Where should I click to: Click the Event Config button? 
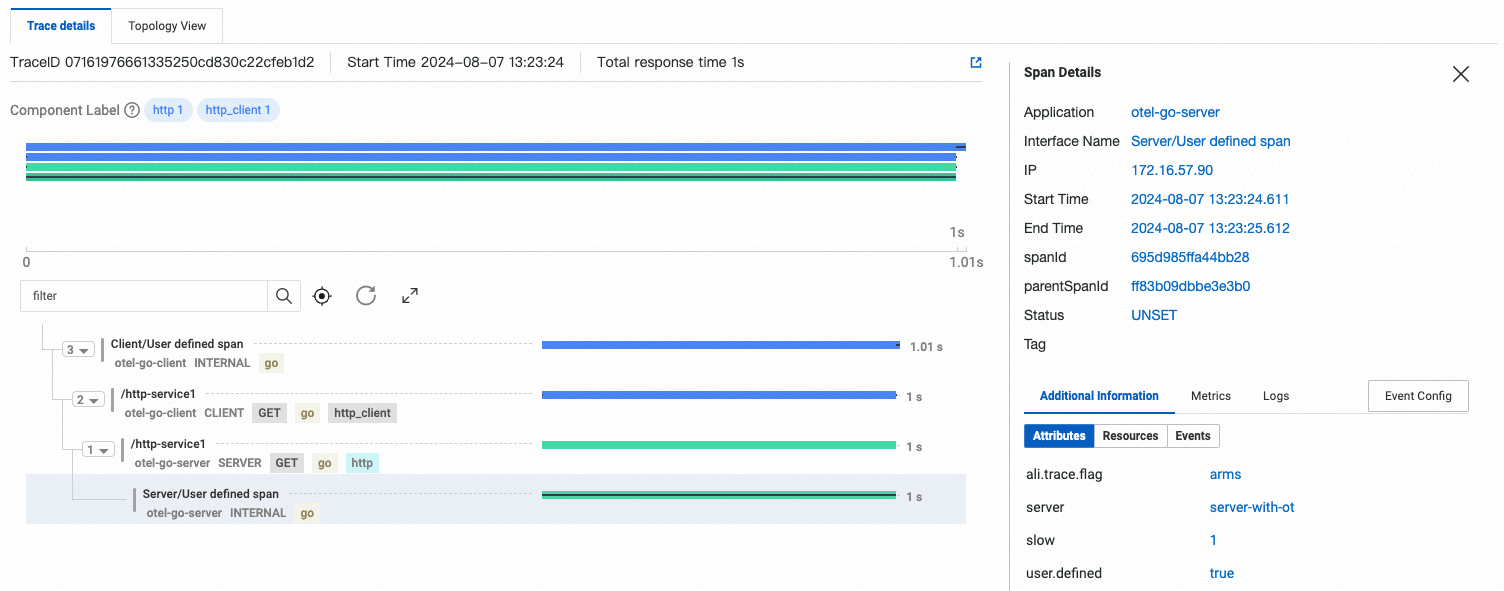pyautogui.click(x=1417, y=396)
